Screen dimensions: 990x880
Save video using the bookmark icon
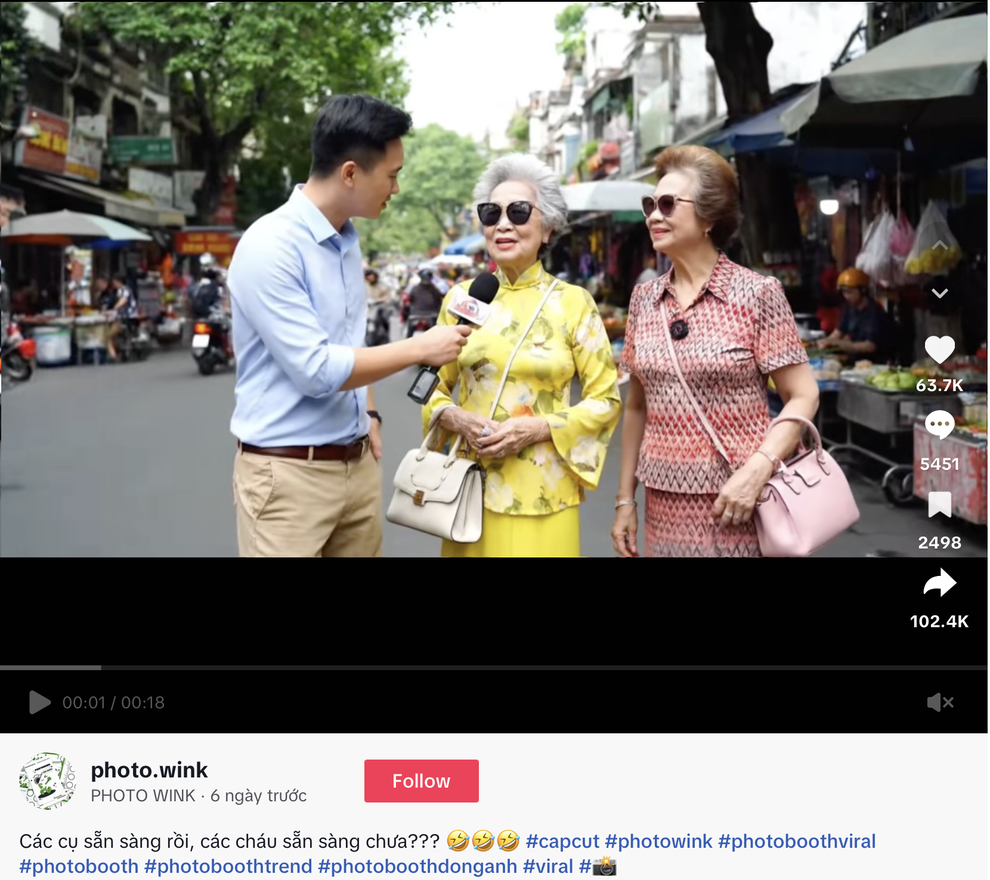939,505
